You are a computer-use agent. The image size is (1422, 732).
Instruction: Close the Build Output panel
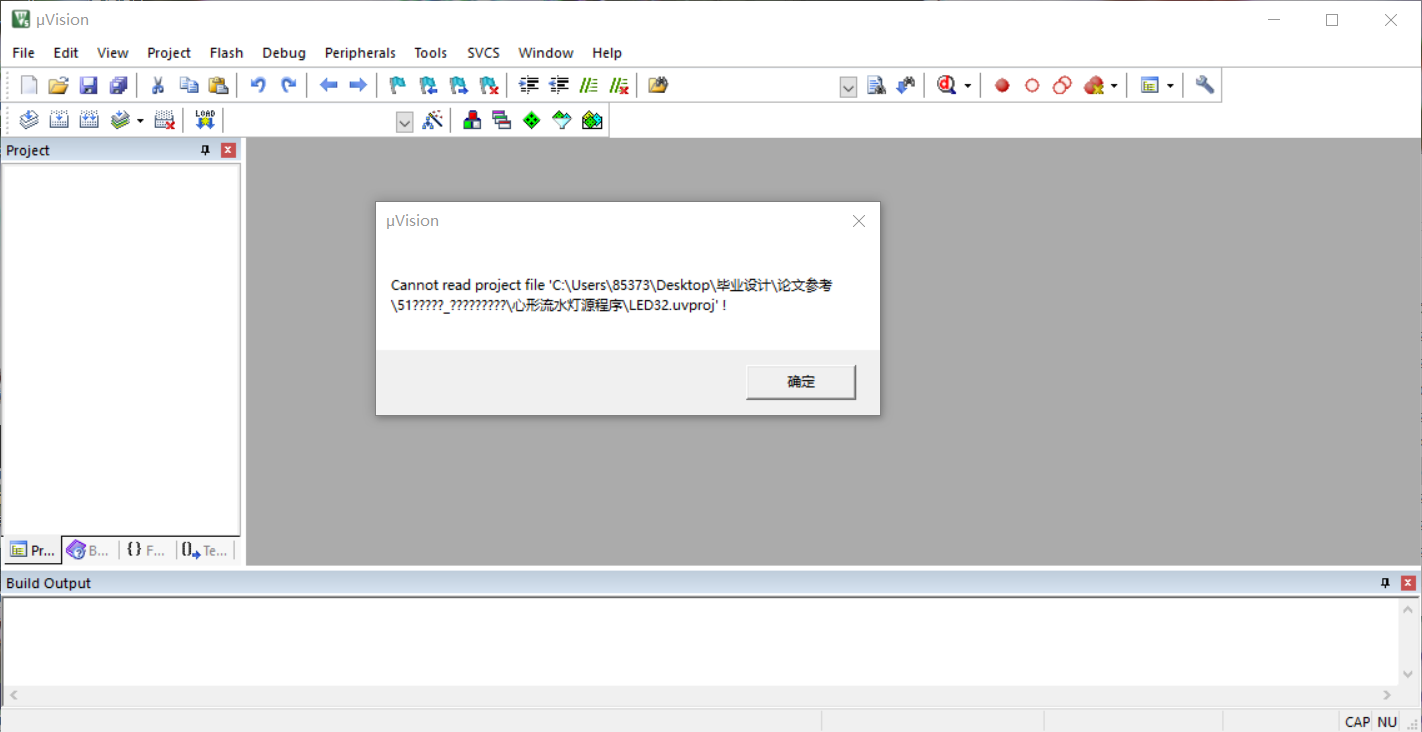coord(1408,583)
